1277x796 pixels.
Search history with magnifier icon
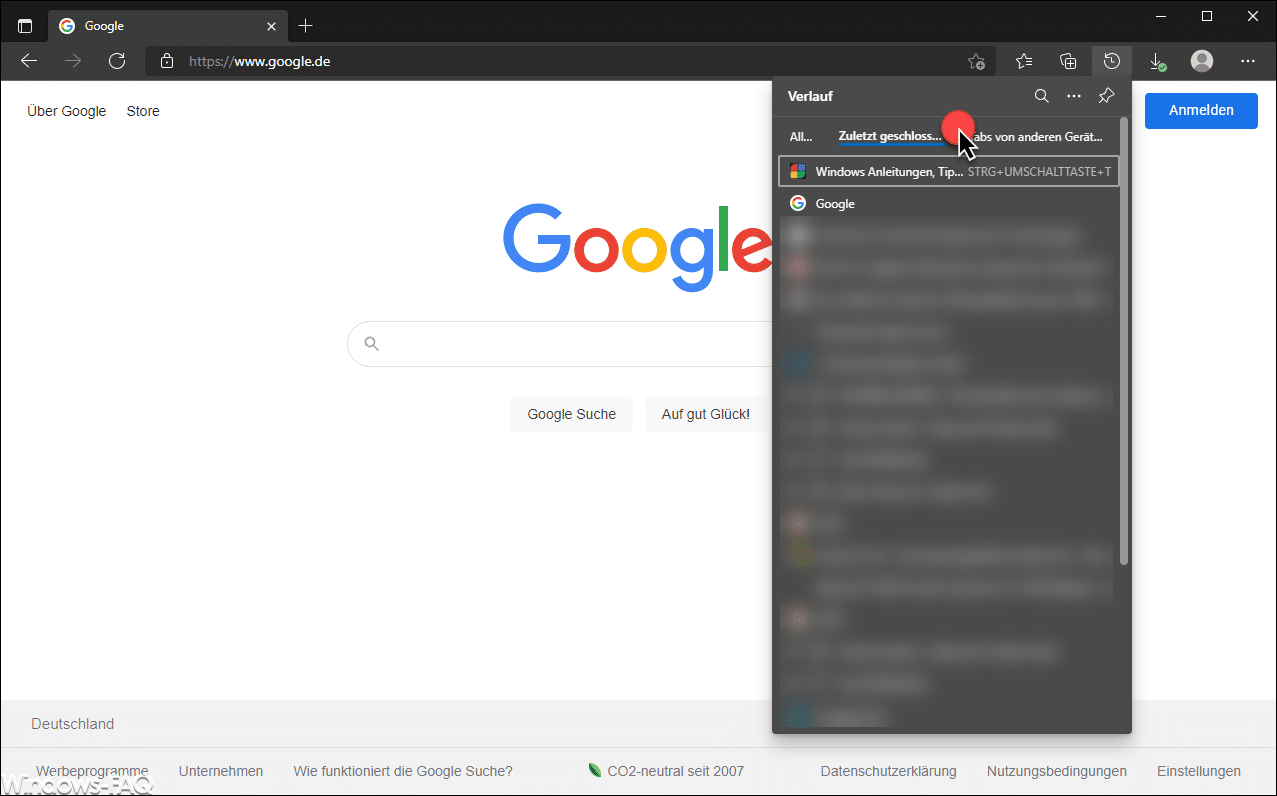point(1041,96)
